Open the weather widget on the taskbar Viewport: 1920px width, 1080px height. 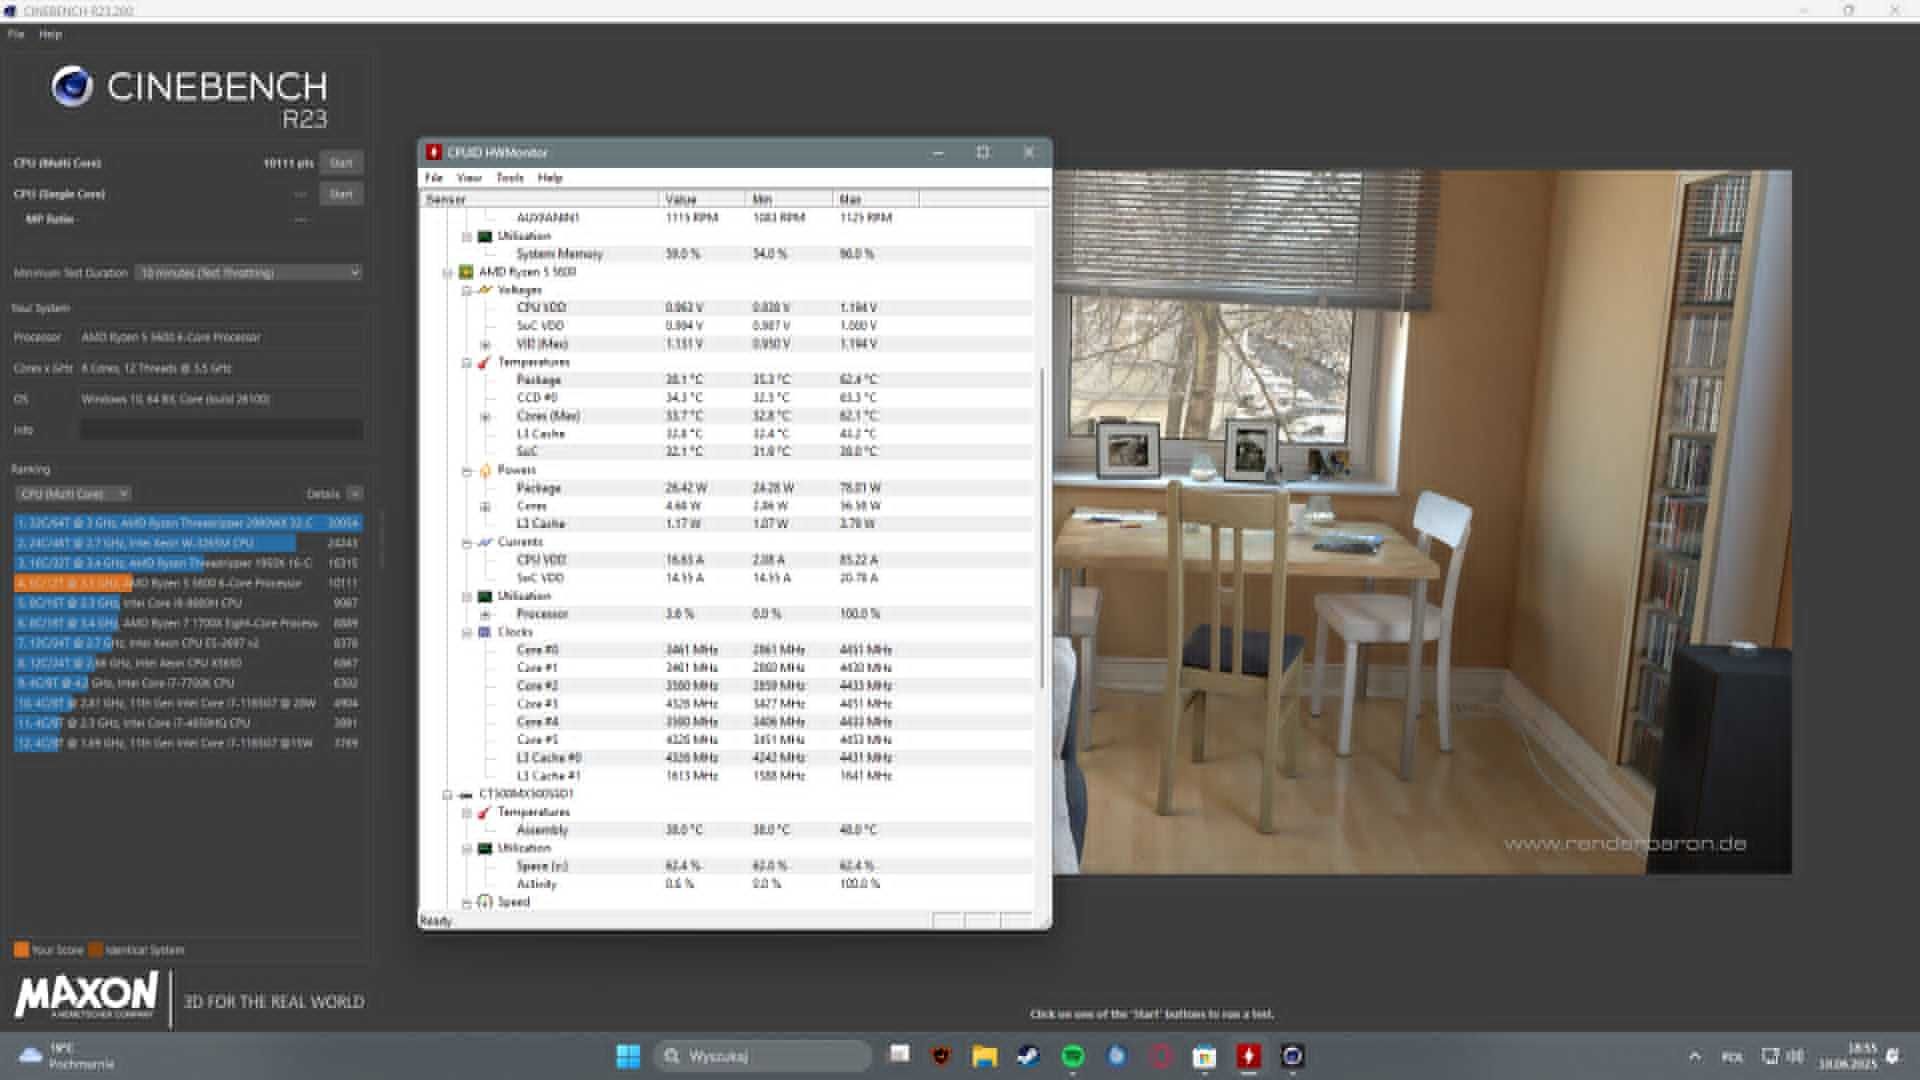click(66, 1056)
